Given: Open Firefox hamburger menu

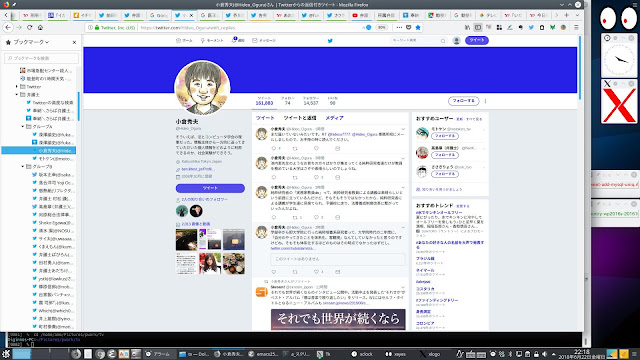Looking at the screenshot, I should click(576, 27).
